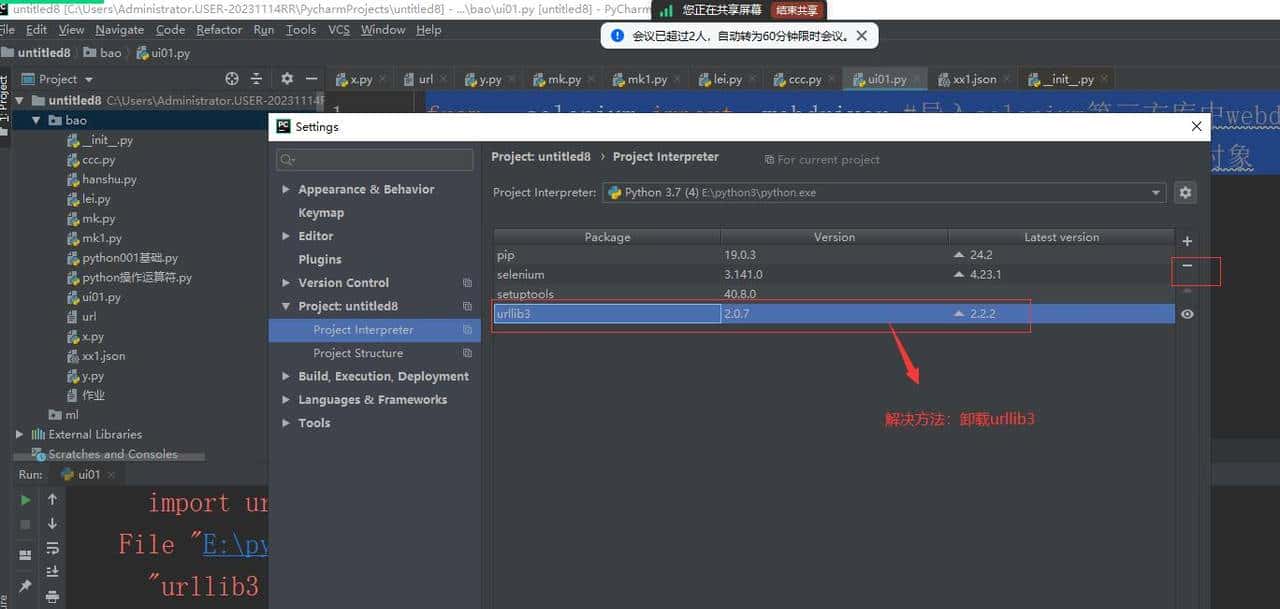Click the collapse all icon in the Project panel
The height and width of the screenshot is (609, 1280).
pos(257,79)
